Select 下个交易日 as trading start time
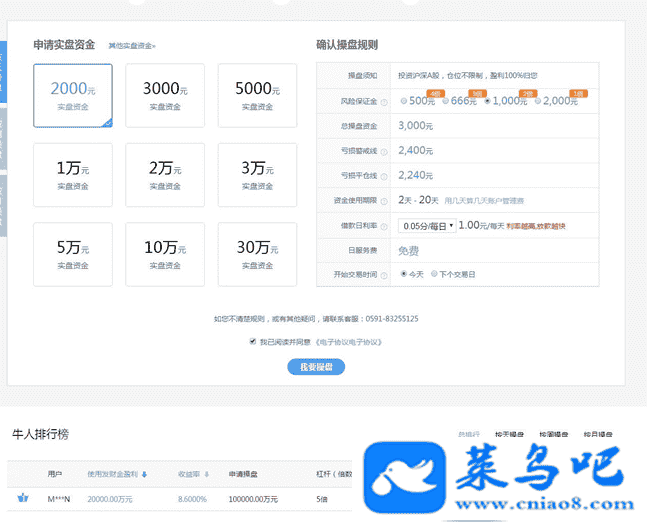Screen dimensions: 647x525 pyautogui.click(x=434, y=274)
